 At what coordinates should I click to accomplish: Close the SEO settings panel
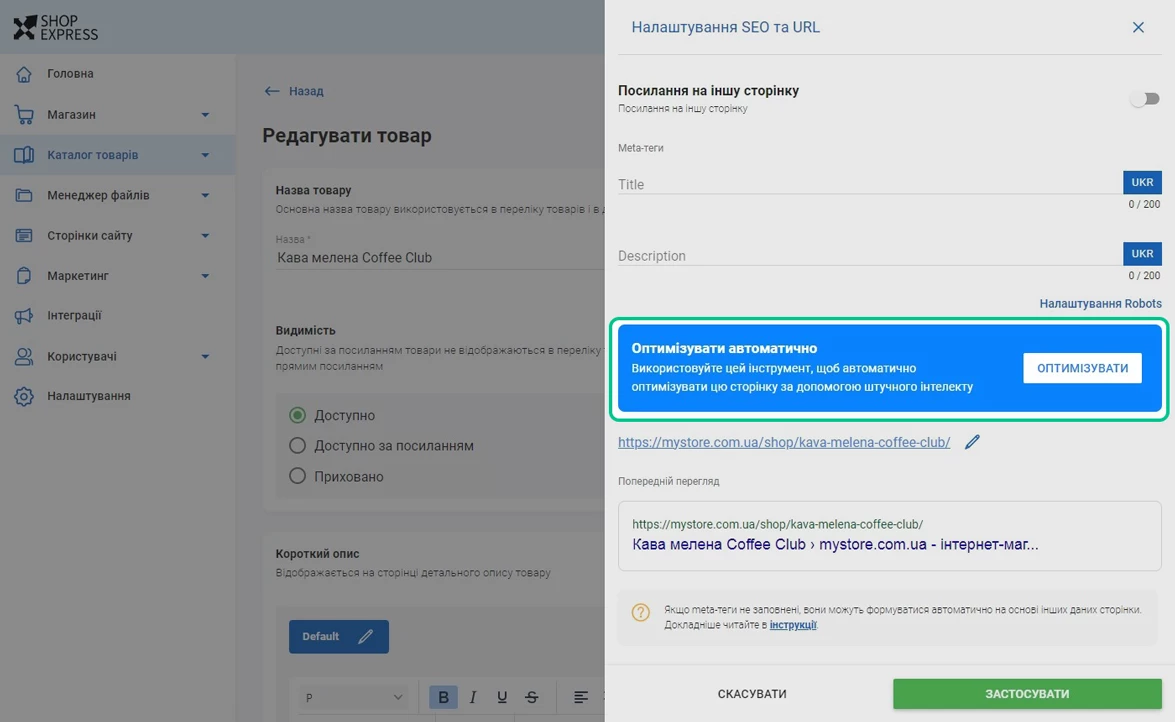(1138, 28)
